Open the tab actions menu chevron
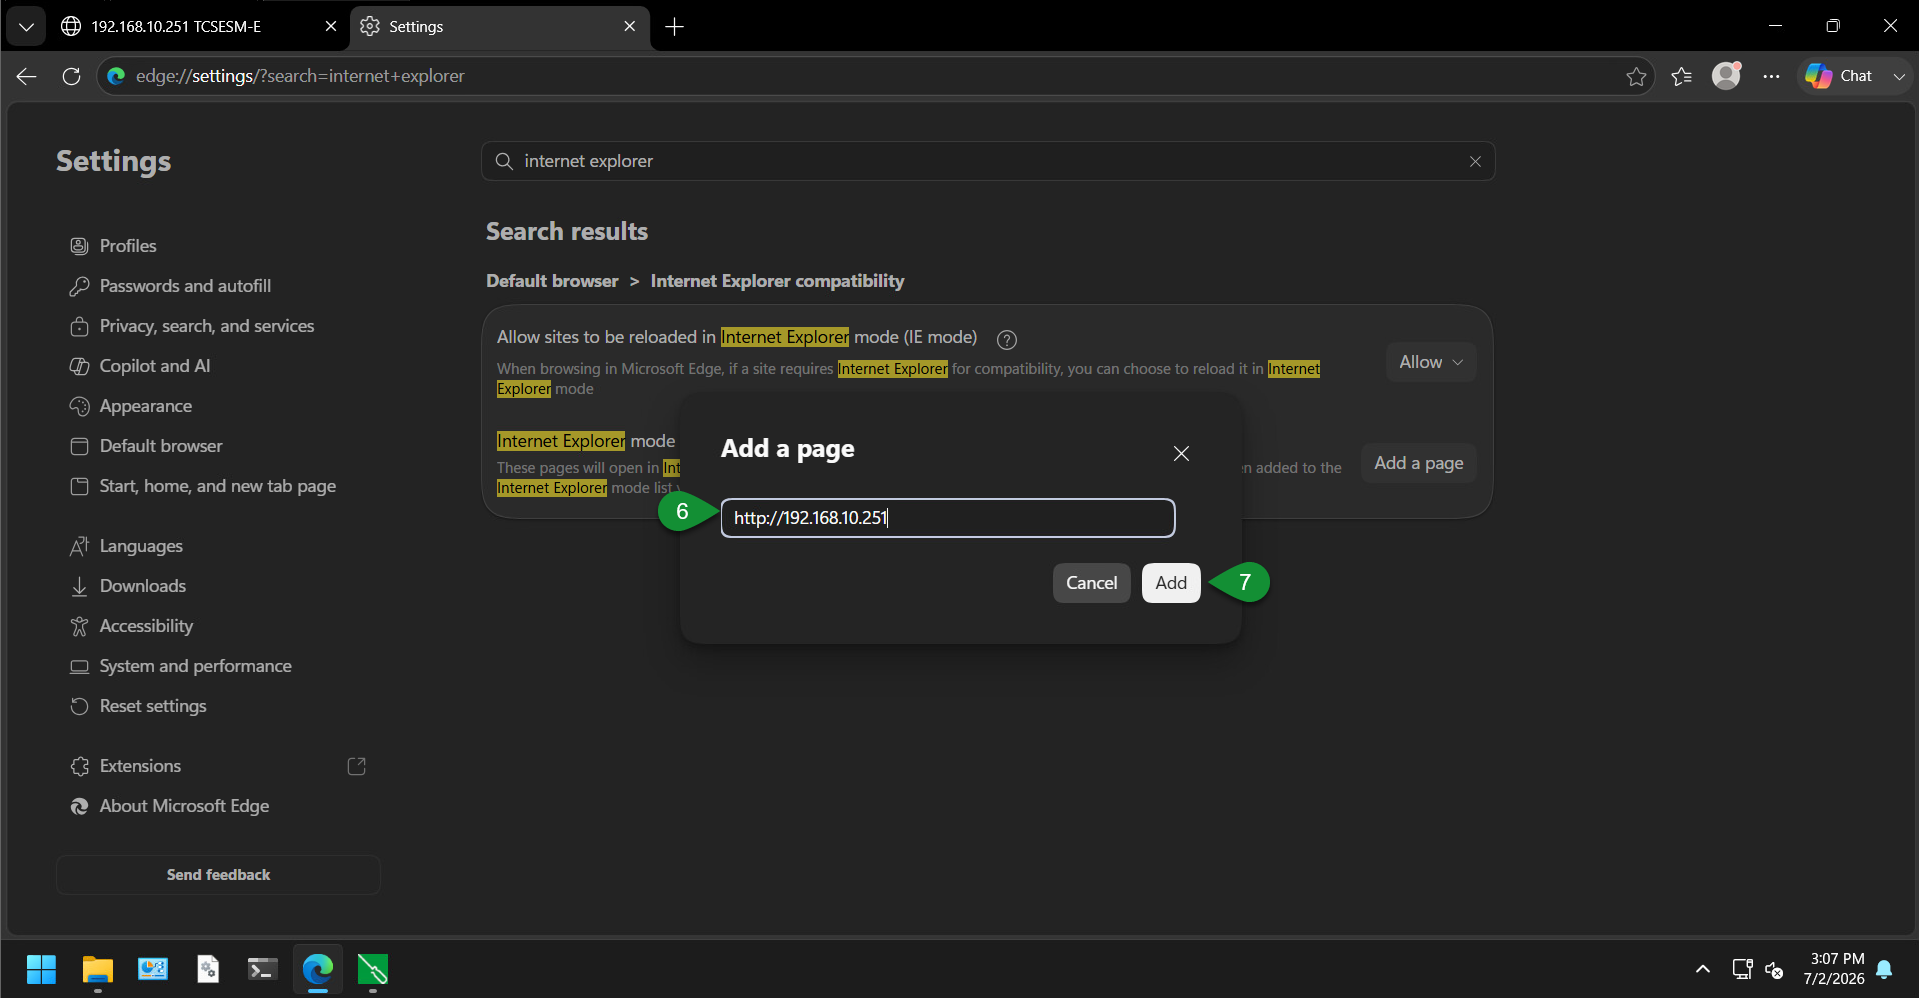The image size is (1919, 998). pyautogui.click(x=26, y=27)
